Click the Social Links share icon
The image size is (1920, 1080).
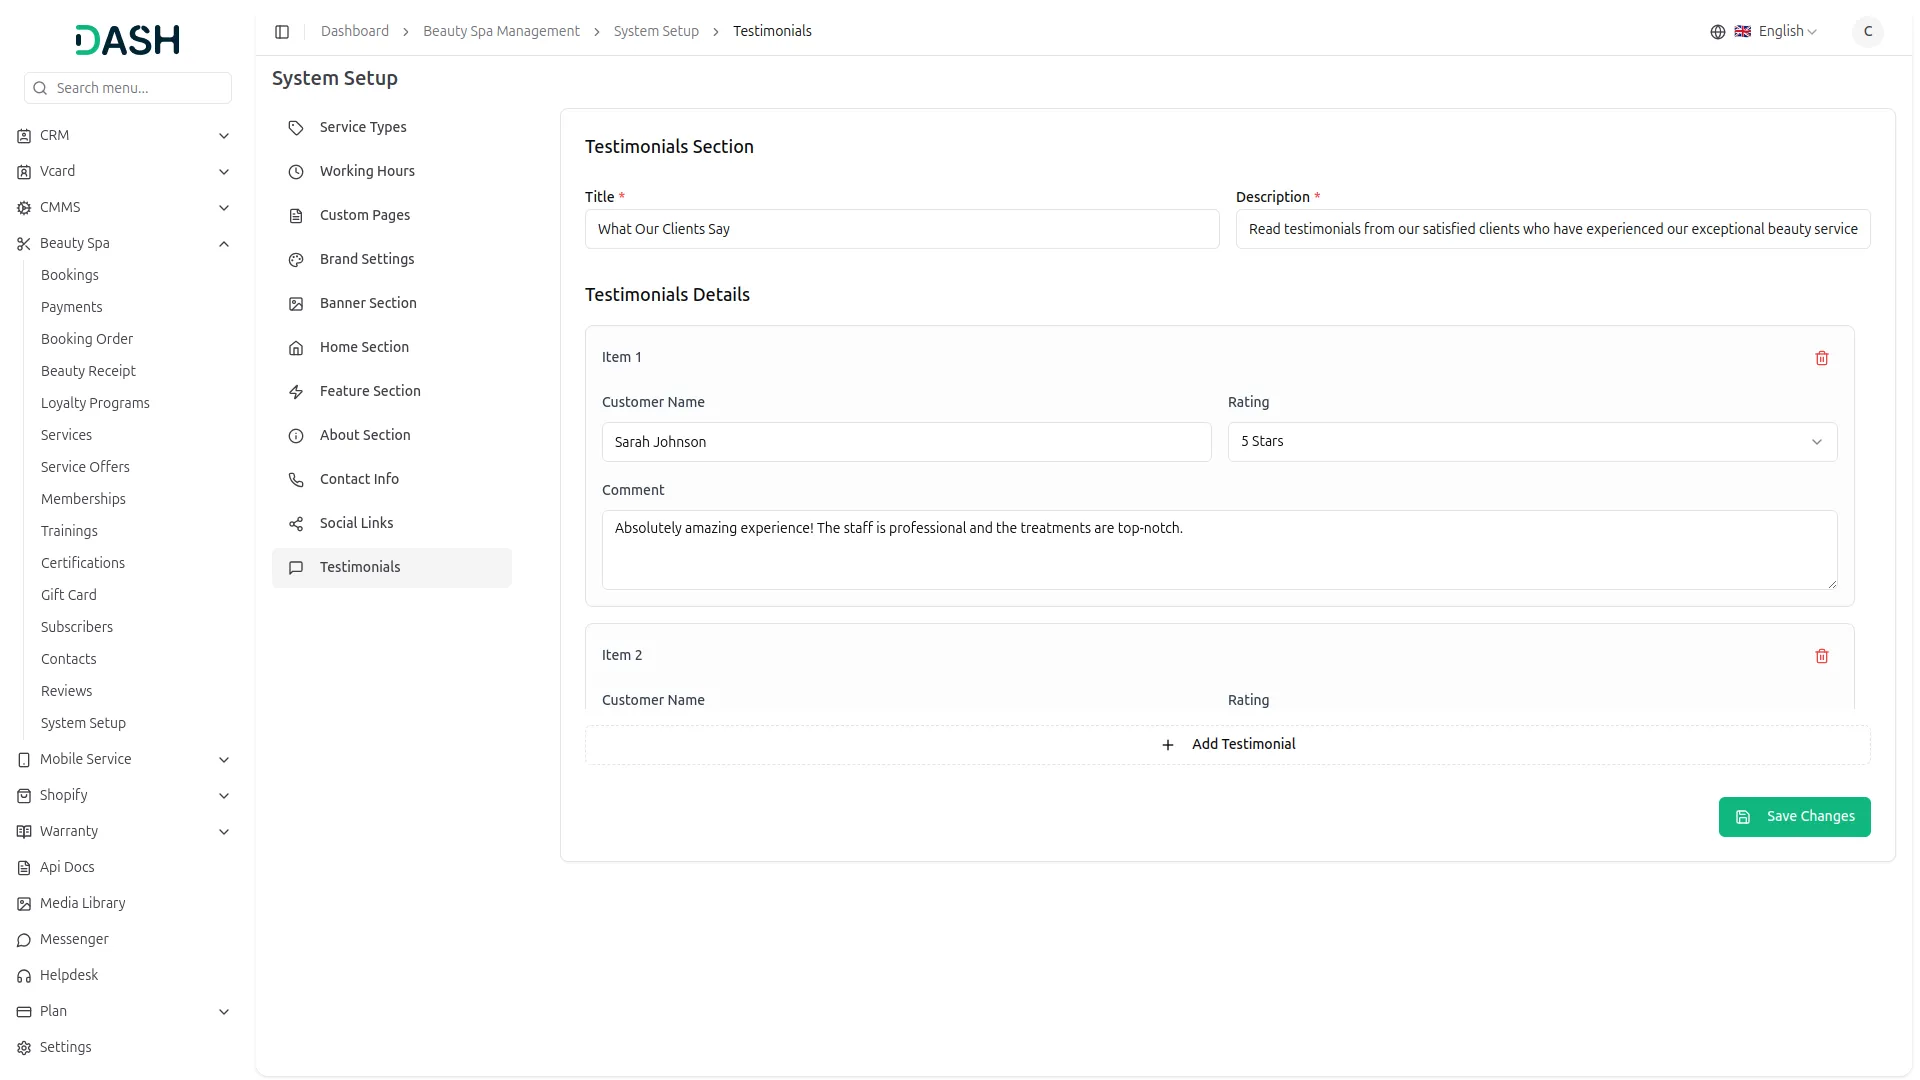(296, 524)
